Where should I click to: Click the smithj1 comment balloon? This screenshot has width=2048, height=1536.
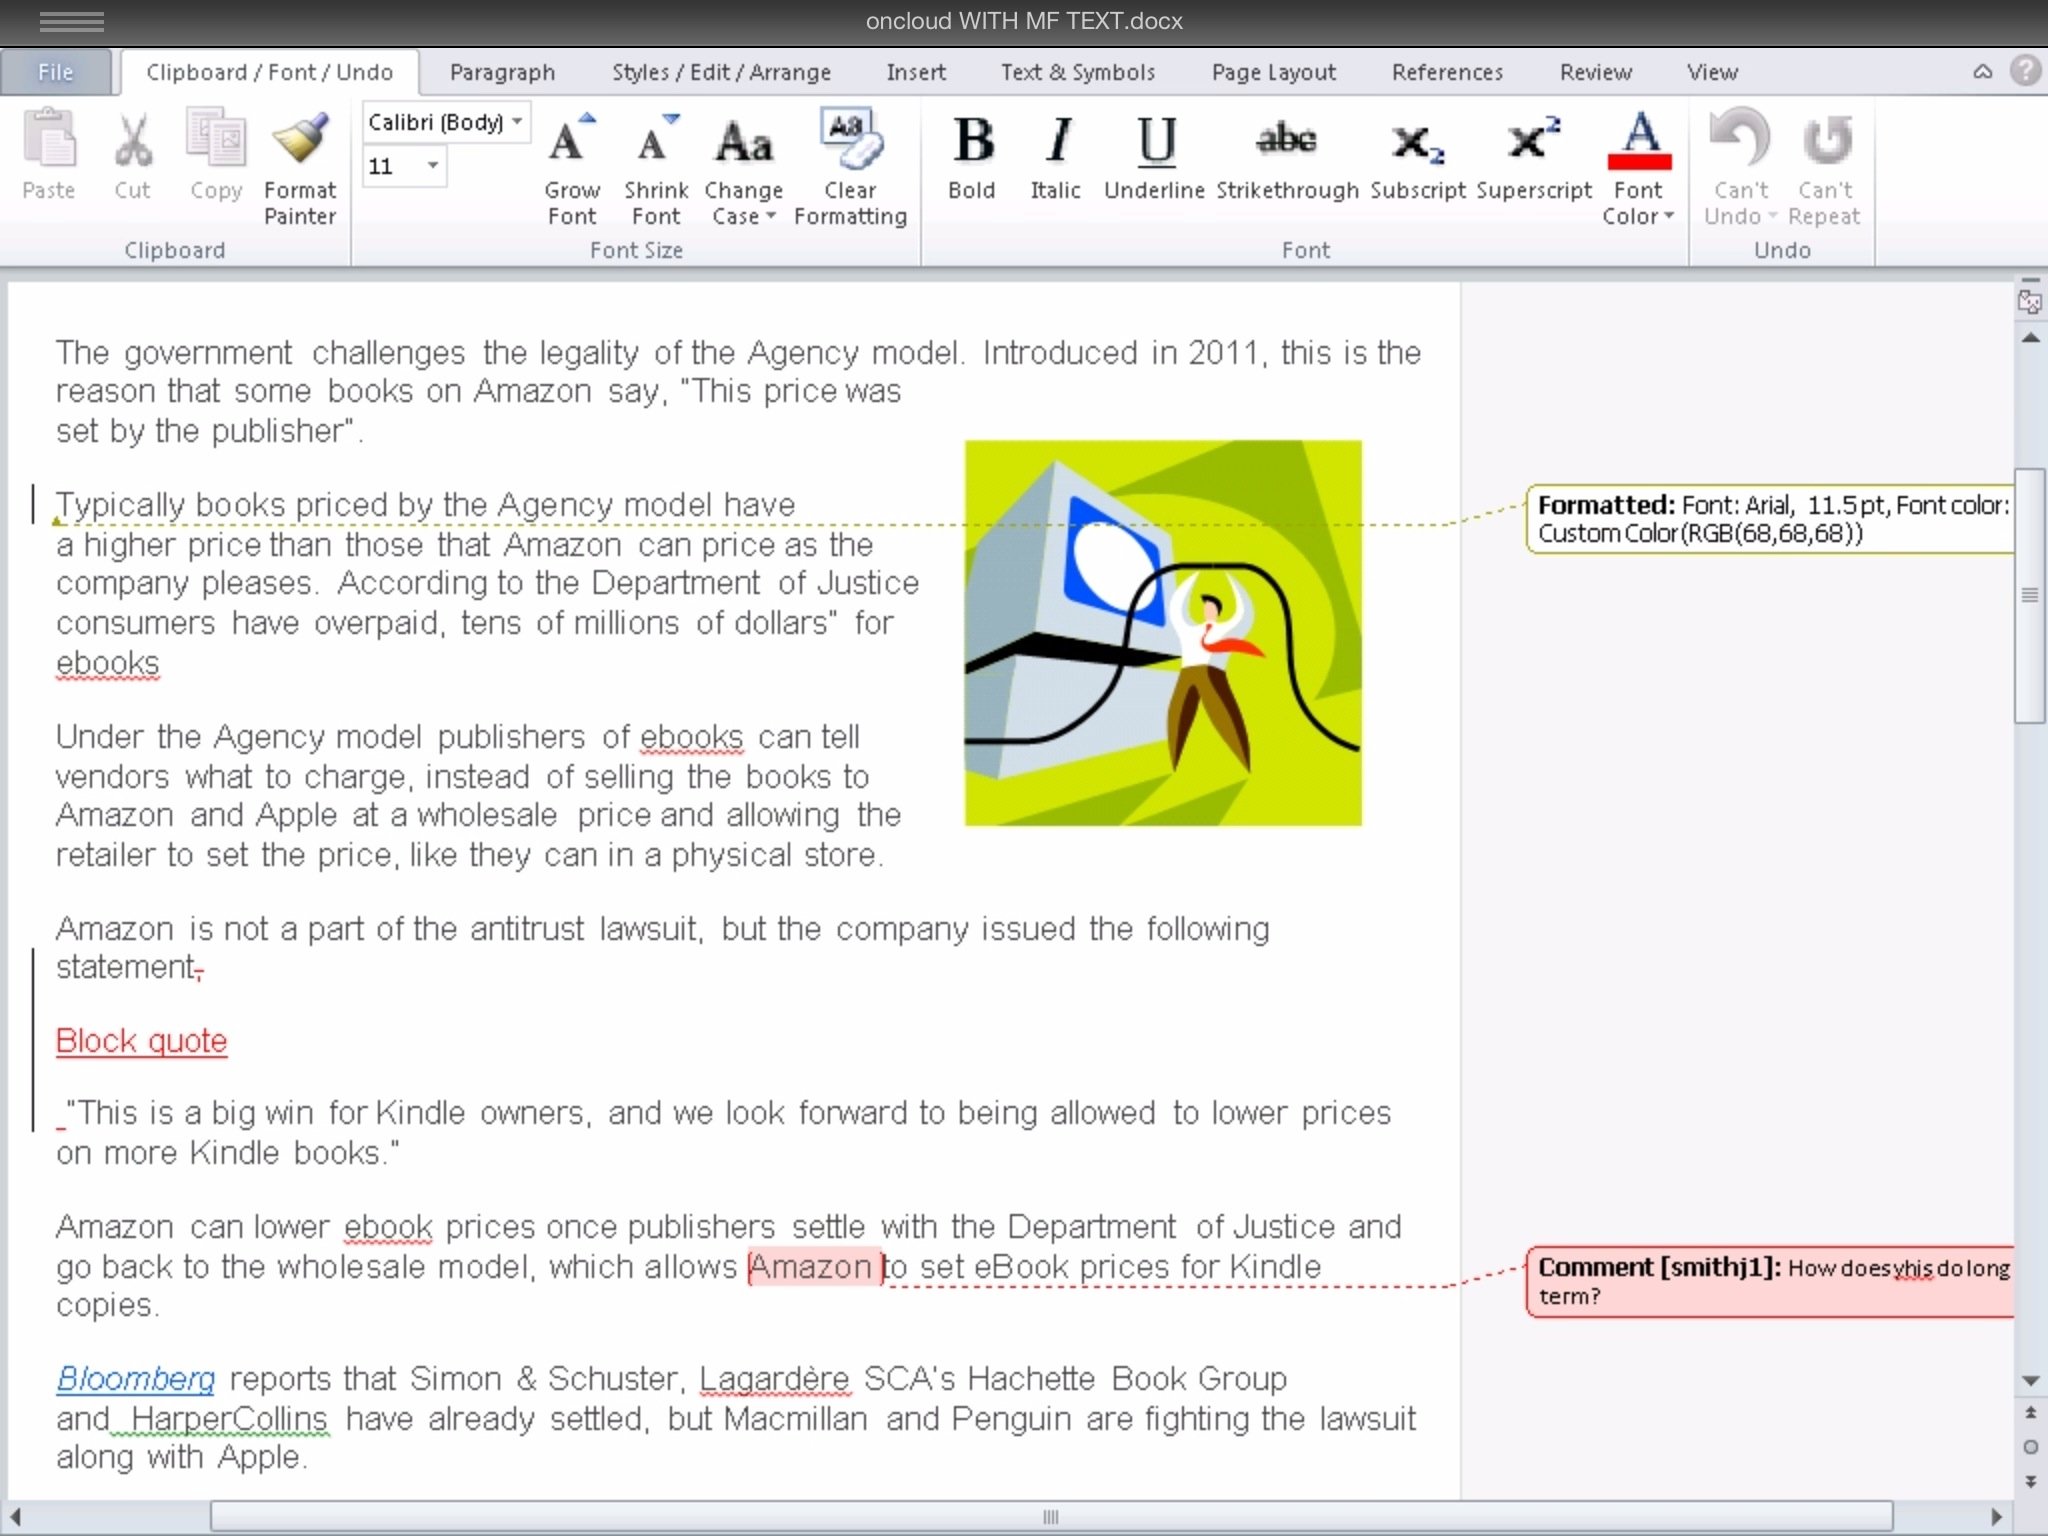pyautogui.click(x=1770, y=1281)
